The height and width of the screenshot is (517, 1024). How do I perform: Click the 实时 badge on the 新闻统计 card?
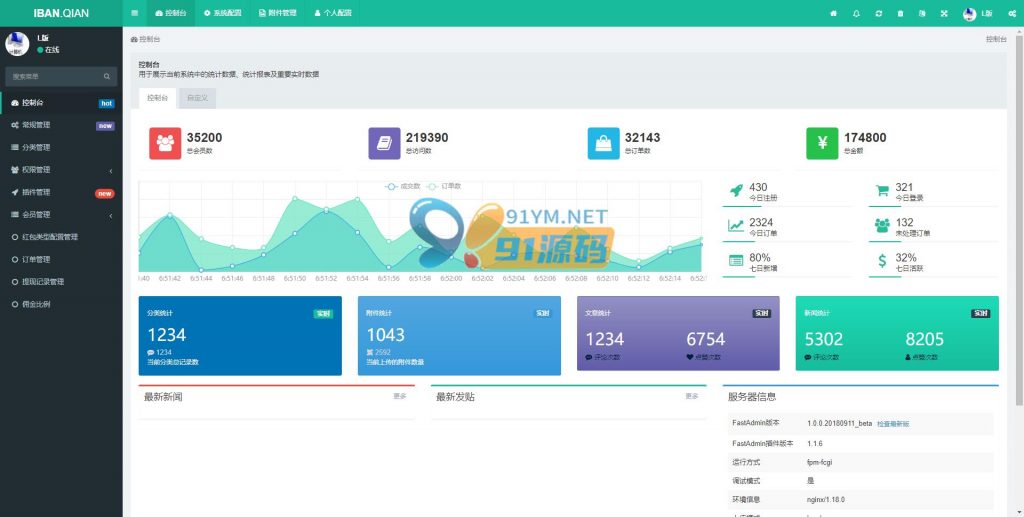(x=980, y=314)
